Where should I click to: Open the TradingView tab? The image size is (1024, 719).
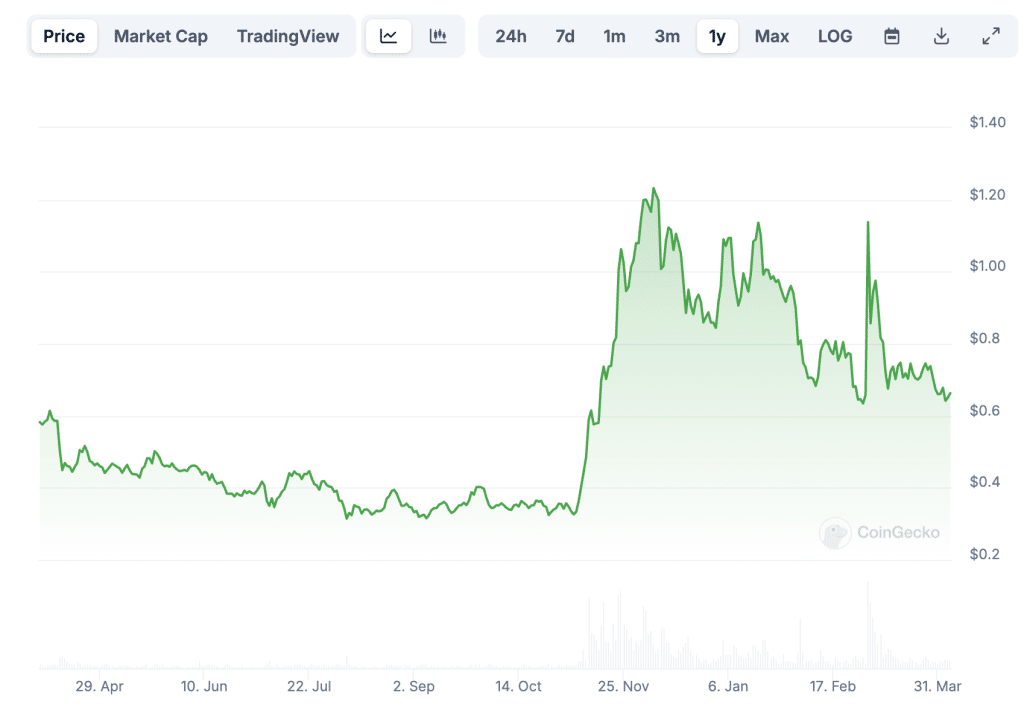(x=288, y=36)
